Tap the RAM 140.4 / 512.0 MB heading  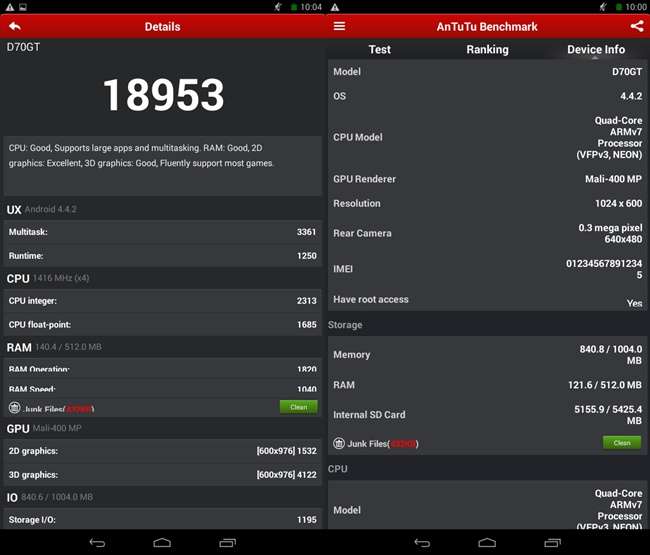[x=54, y=347]
